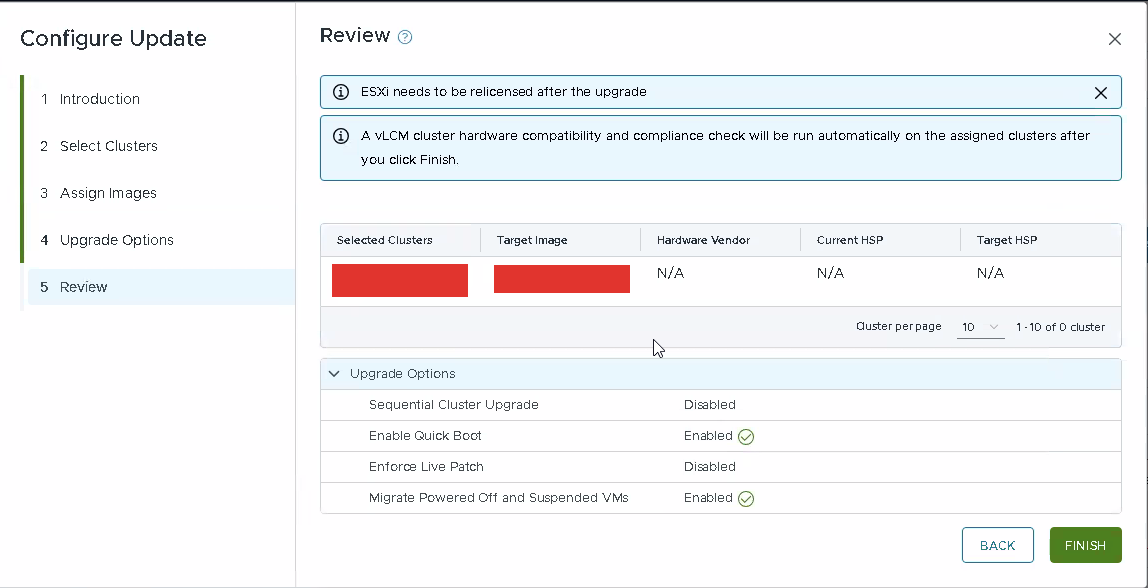Image resolution: width=1148 pixels, height=588 pixels.
Task: Click the Finish button
Action: (x=1085, y=545)
